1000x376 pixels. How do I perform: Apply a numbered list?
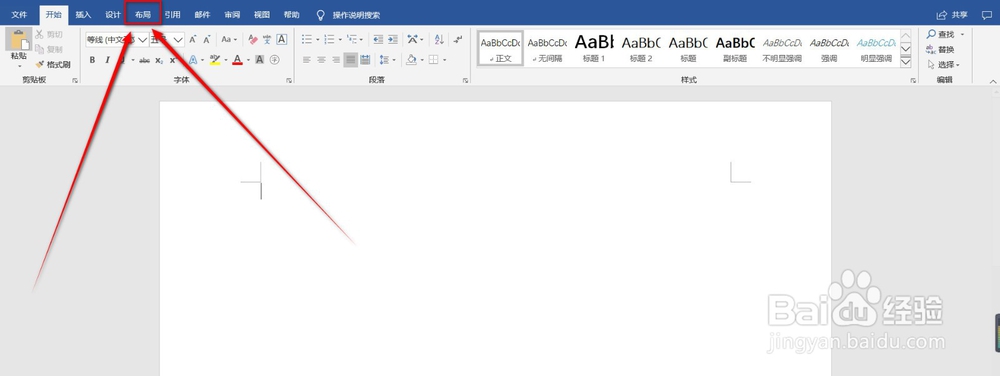[330, 40]
